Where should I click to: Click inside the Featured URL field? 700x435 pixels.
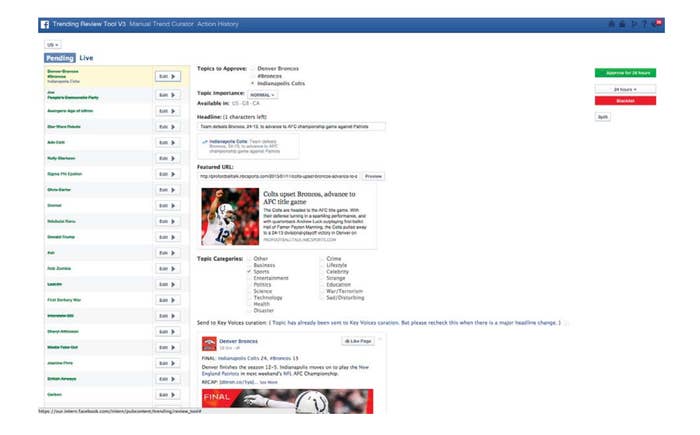pos(279,176)
